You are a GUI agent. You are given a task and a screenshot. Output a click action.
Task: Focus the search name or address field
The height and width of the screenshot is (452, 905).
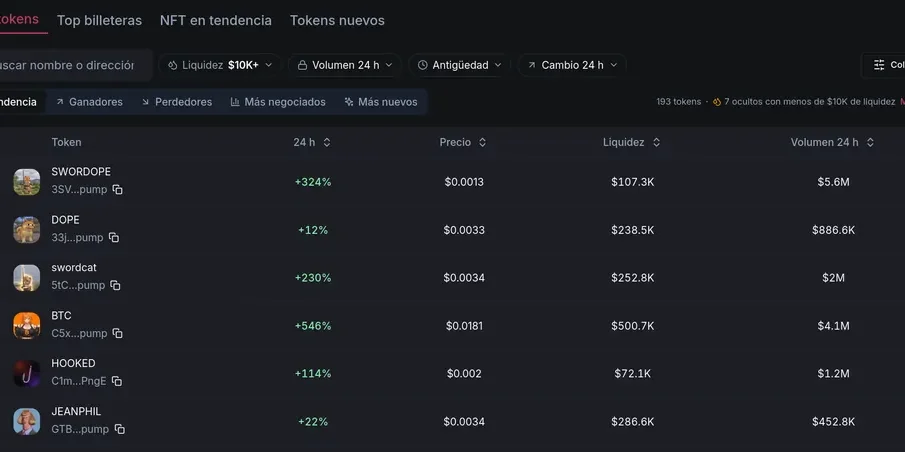[75, 65]
